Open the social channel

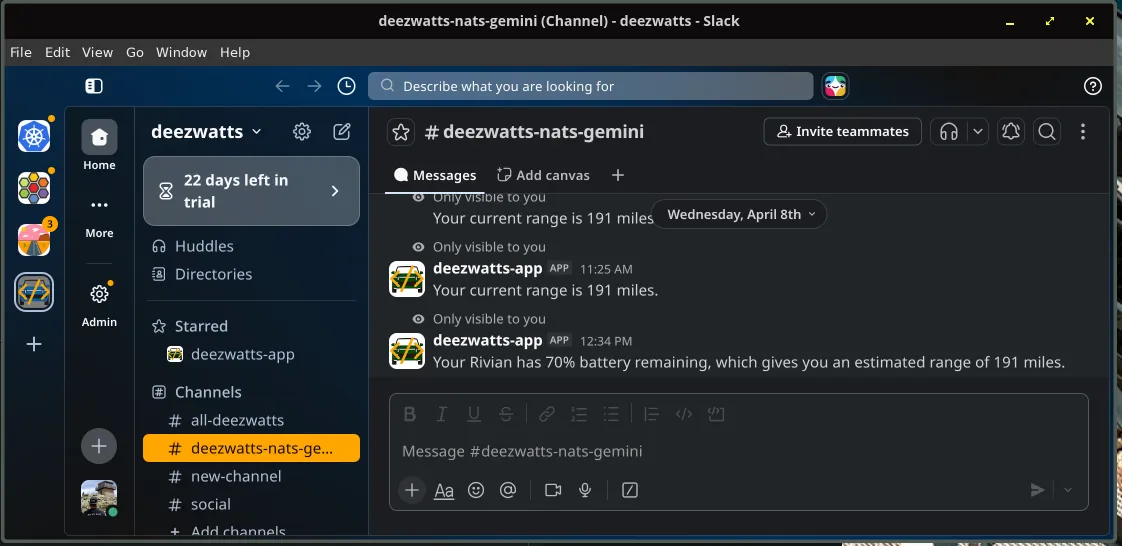point(251,504)
